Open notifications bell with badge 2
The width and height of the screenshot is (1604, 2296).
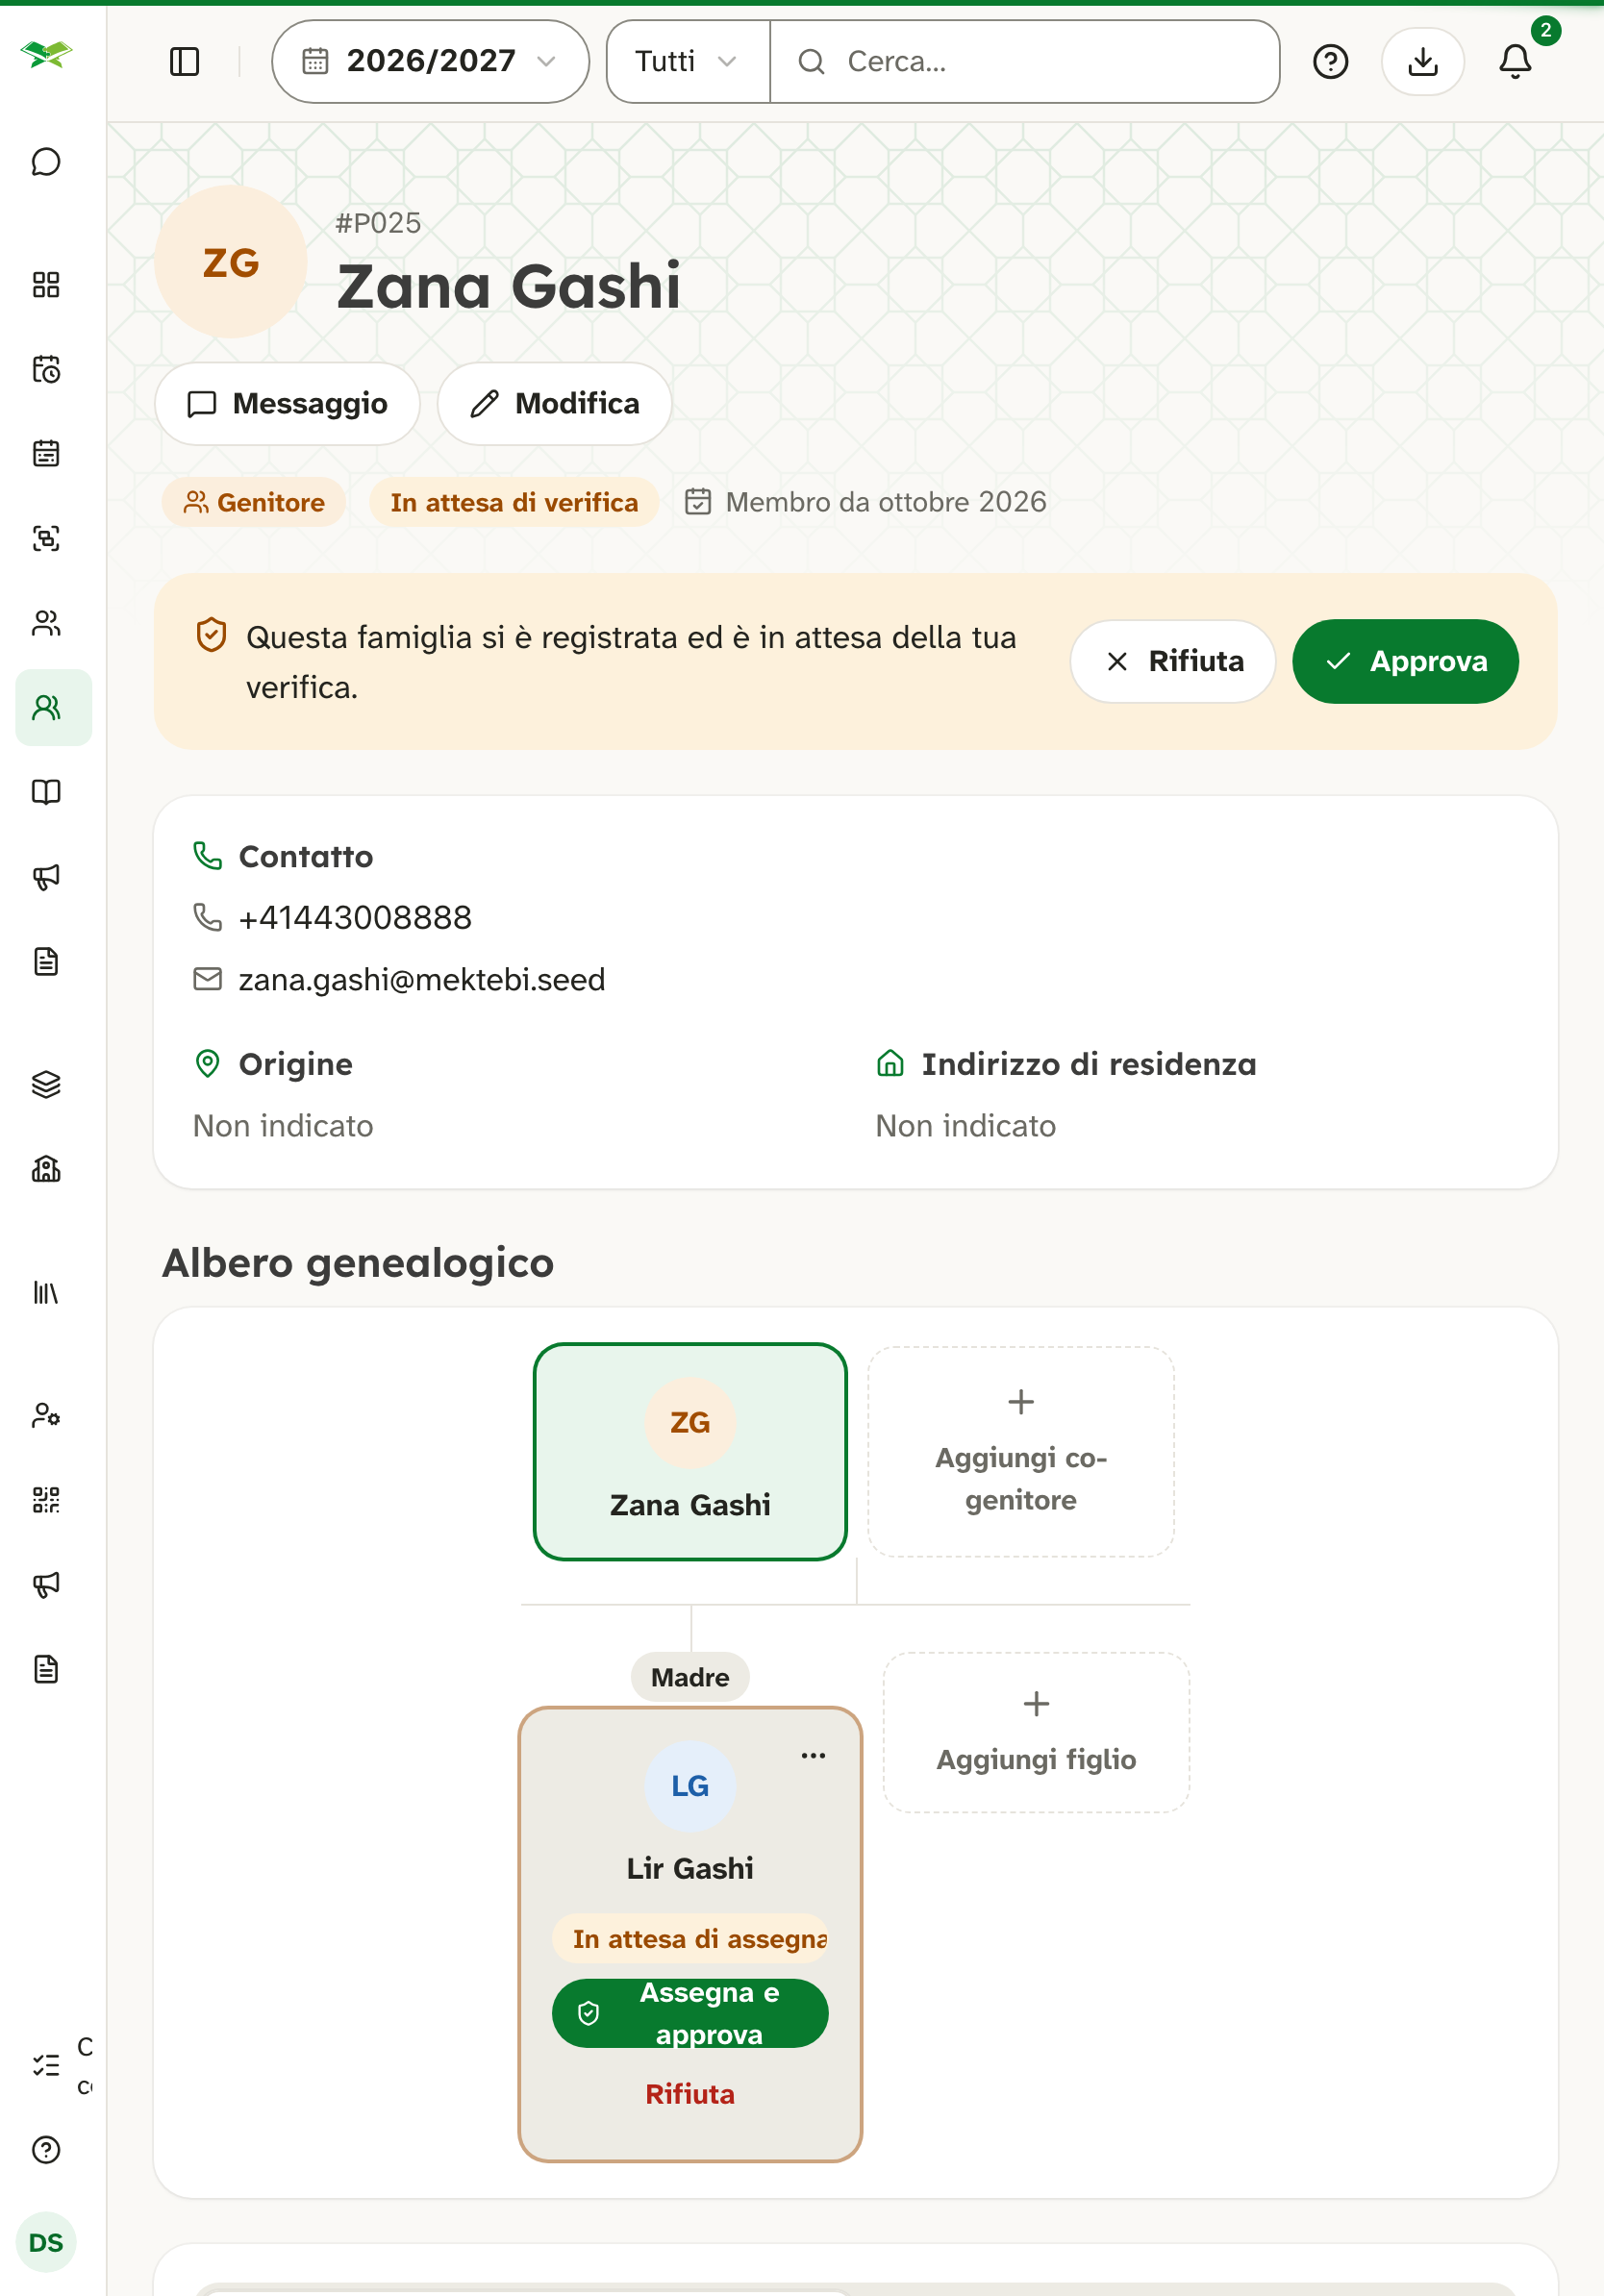point(1515,62)
